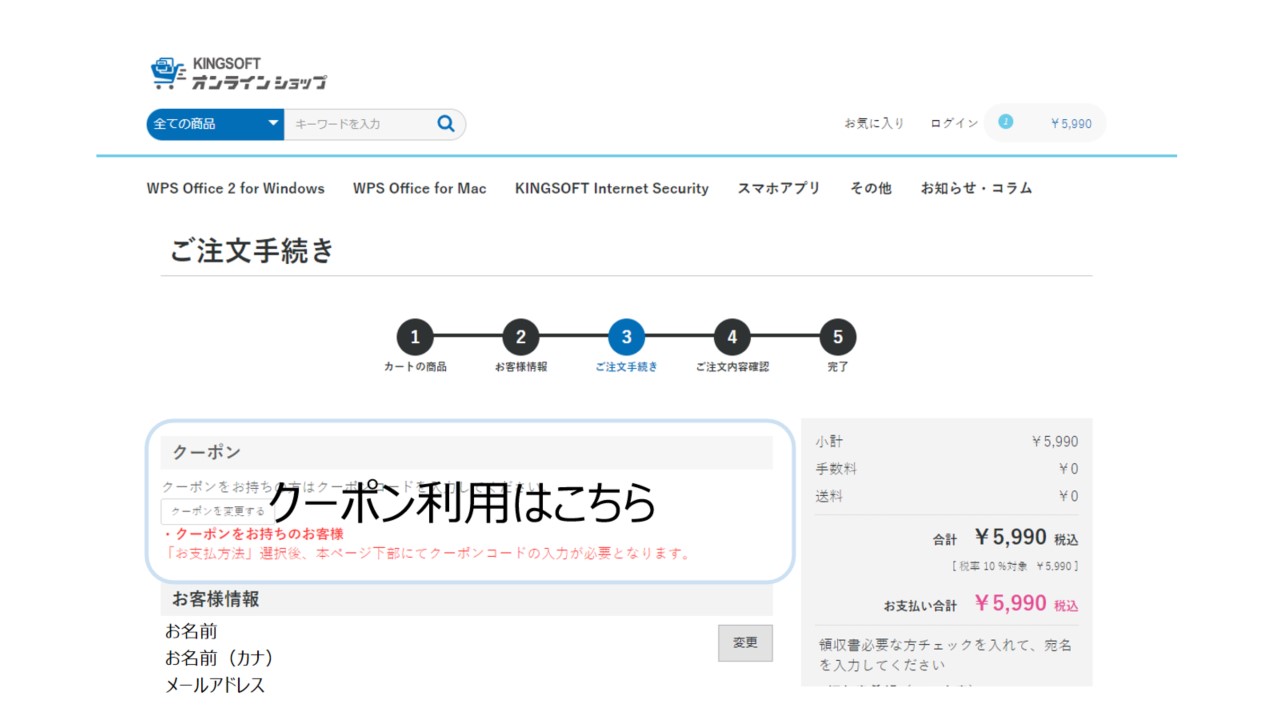Click step 2 お客様情報 circle
Screen dimensions: 1273x717
521,337
